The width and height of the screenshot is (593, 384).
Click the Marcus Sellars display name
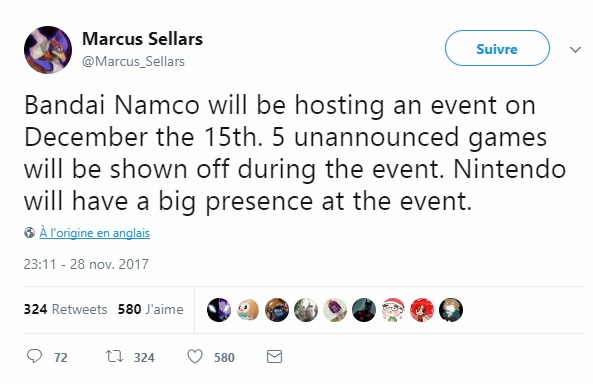143,39
